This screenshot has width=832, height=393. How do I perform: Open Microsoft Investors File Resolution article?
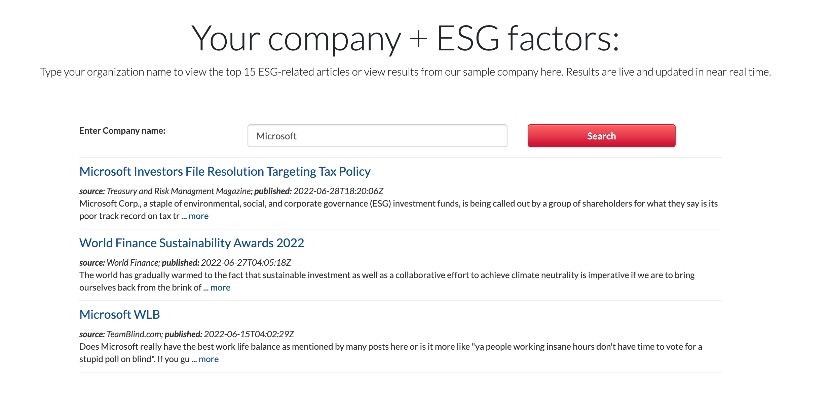tap(225, 172)
